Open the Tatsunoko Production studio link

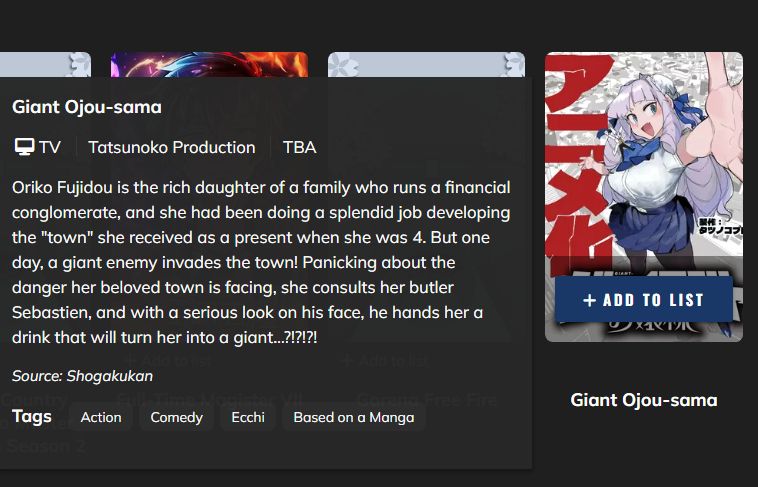coord(172,148)
